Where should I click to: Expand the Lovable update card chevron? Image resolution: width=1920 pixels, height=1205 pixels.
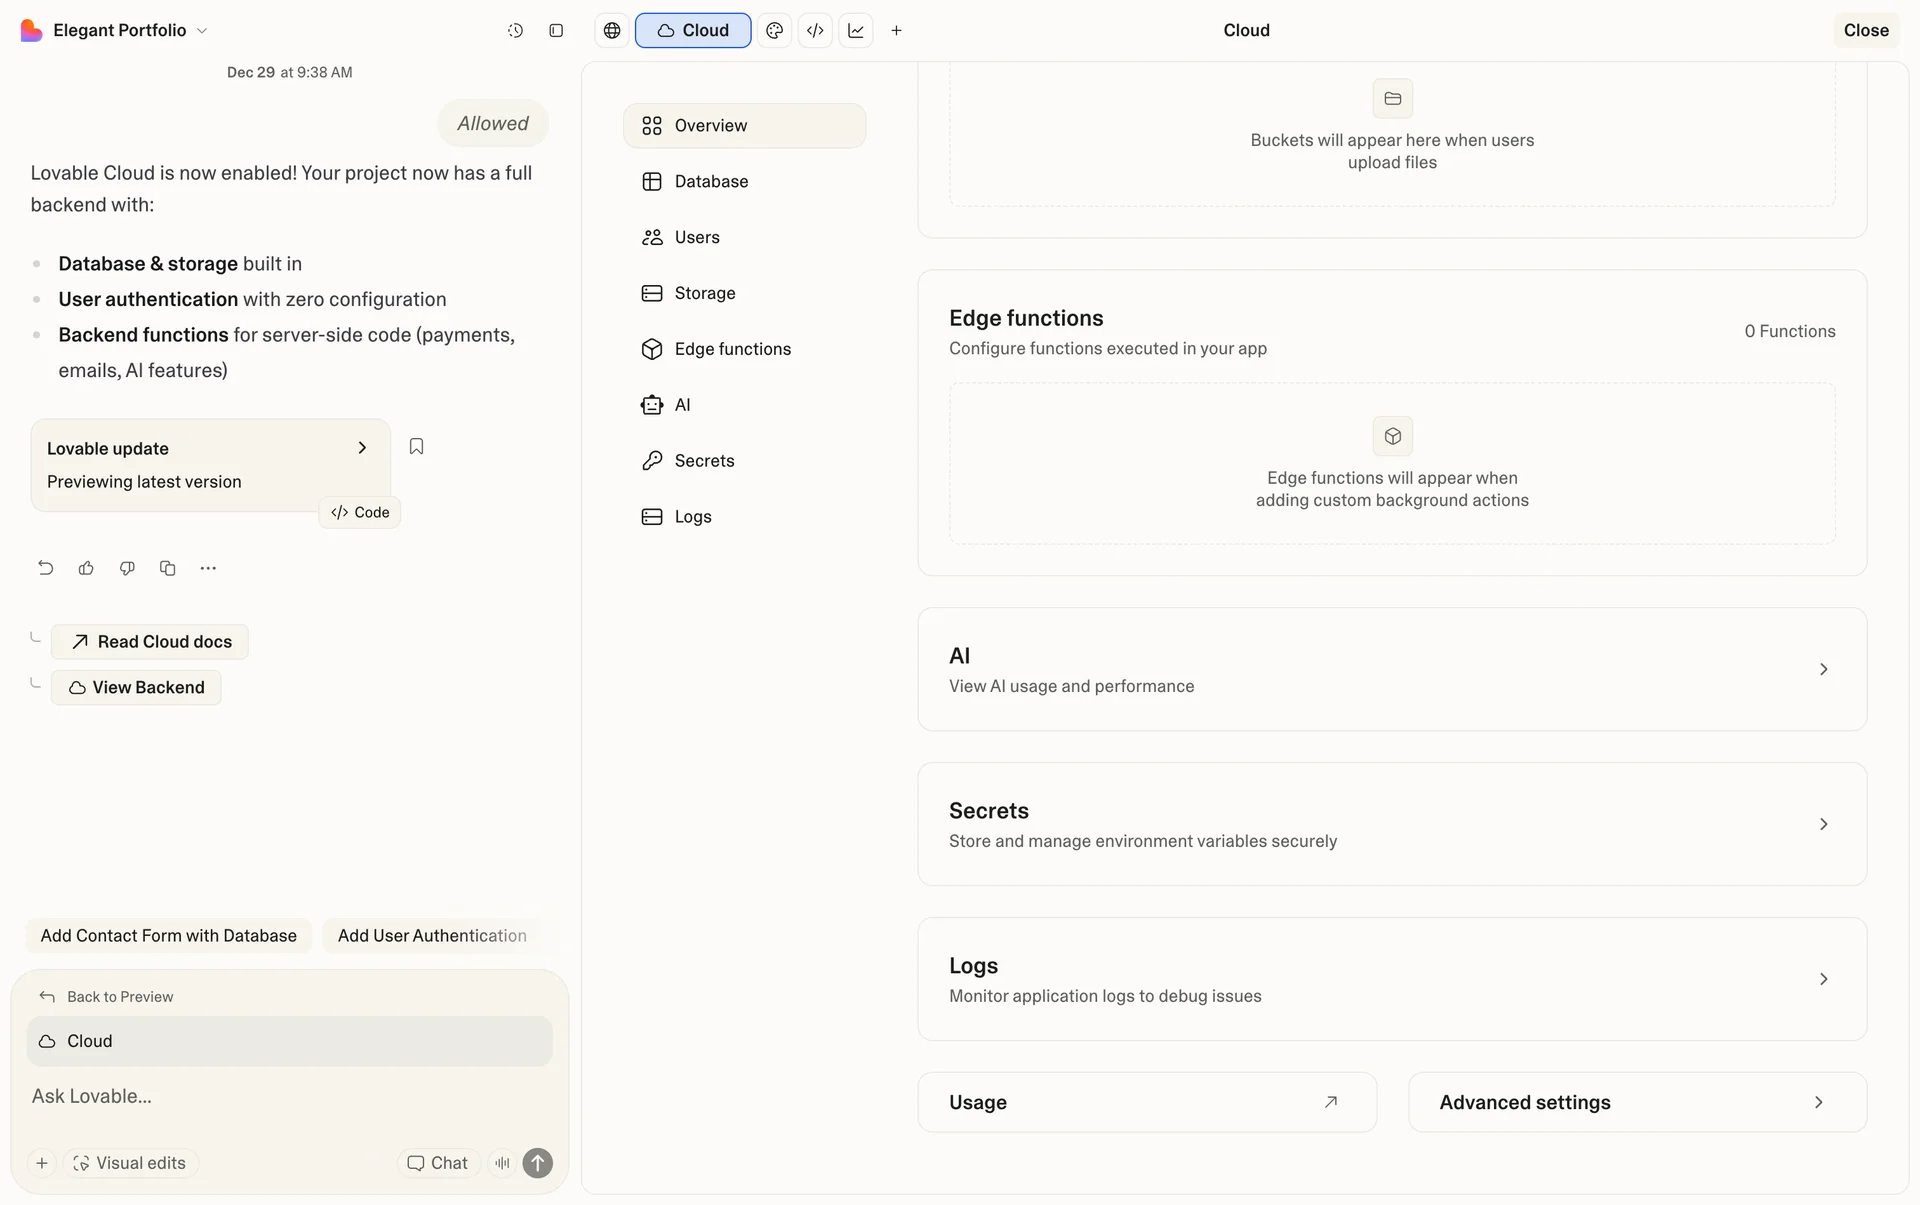pos(362,448)
